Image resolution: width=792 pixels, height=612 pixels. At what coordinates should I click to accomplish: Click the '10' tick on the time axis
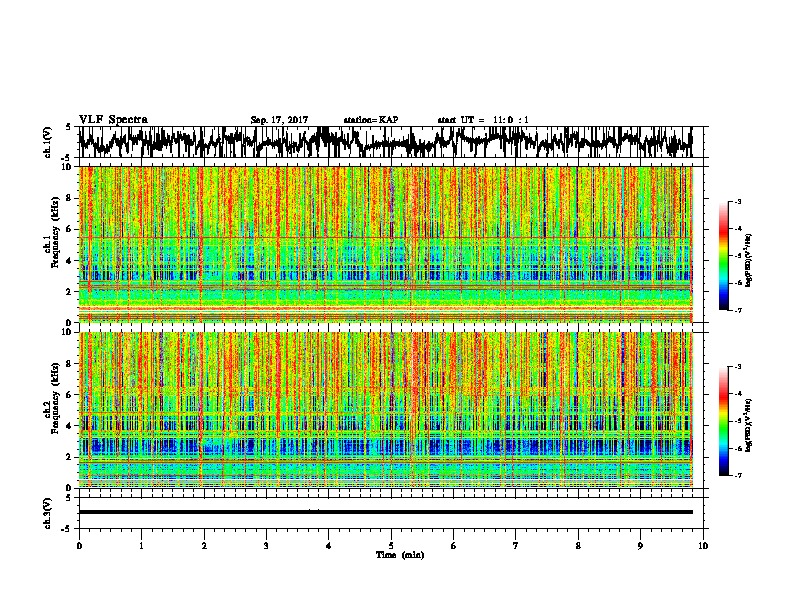click(703, 545)
